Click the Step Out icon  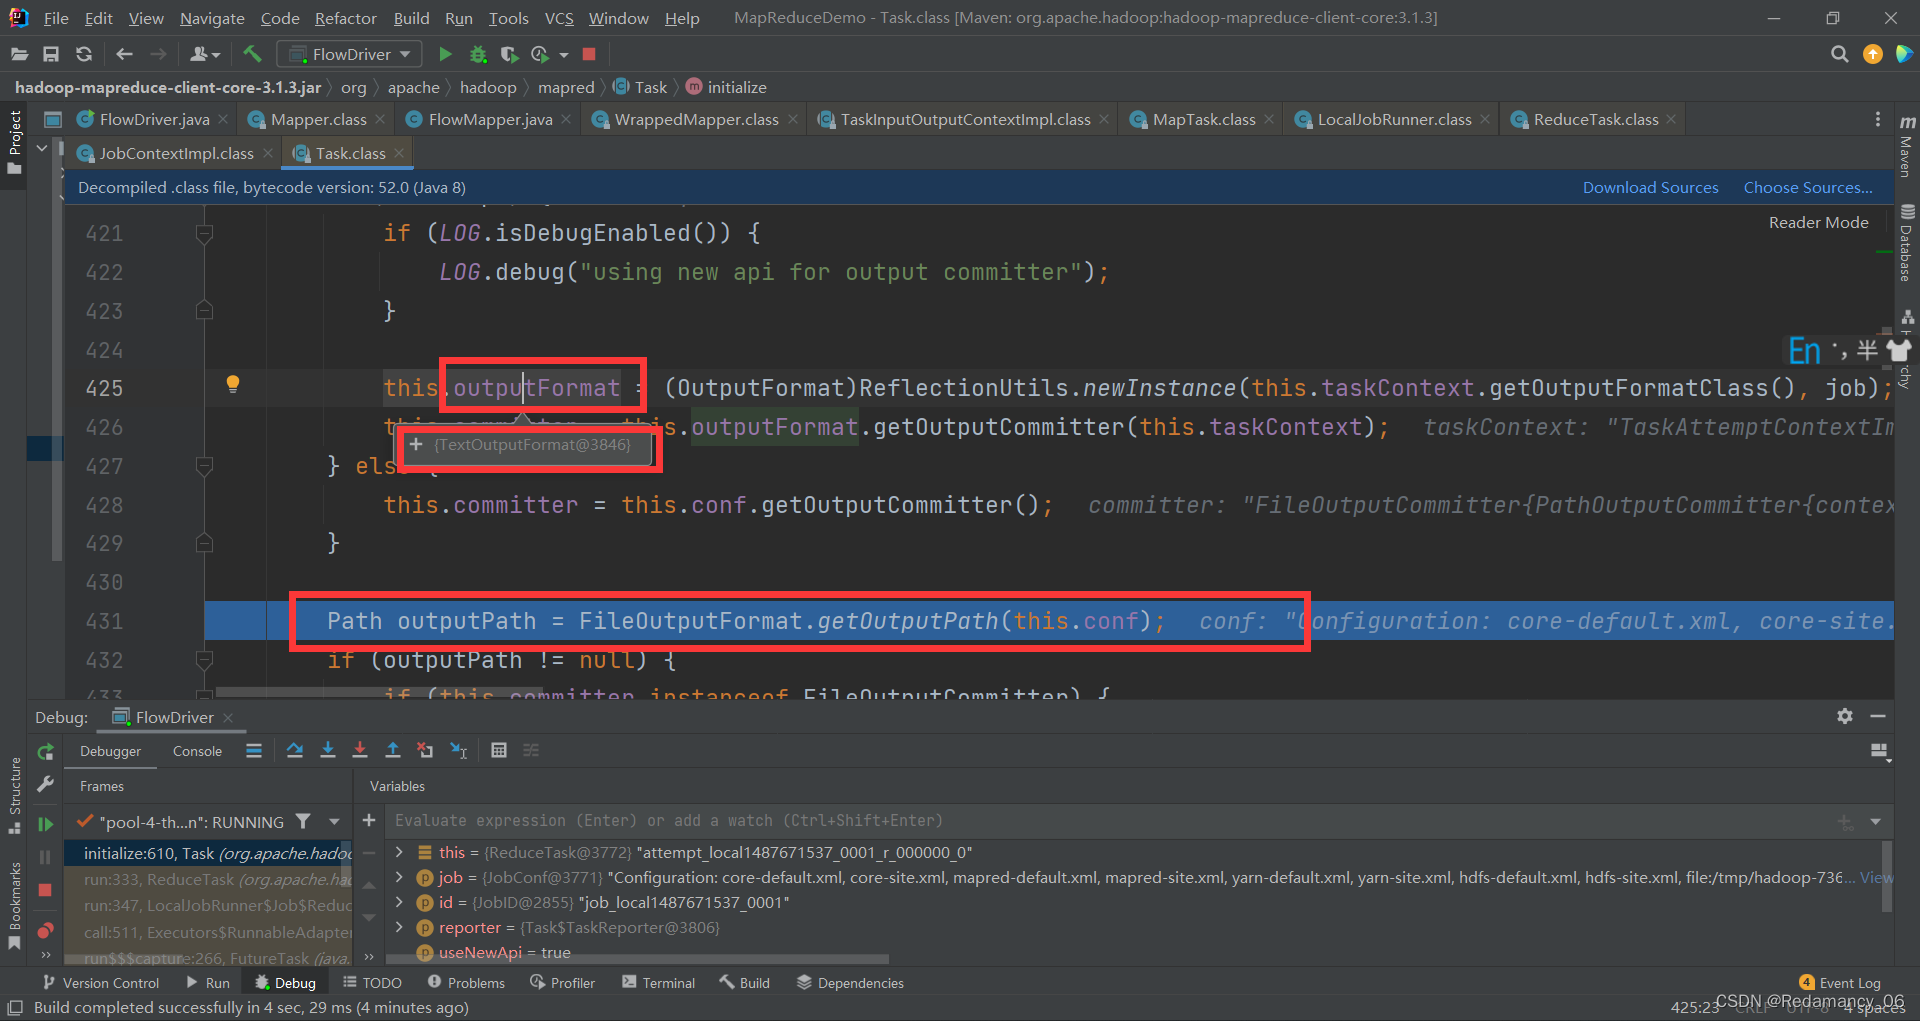[393, 750]
